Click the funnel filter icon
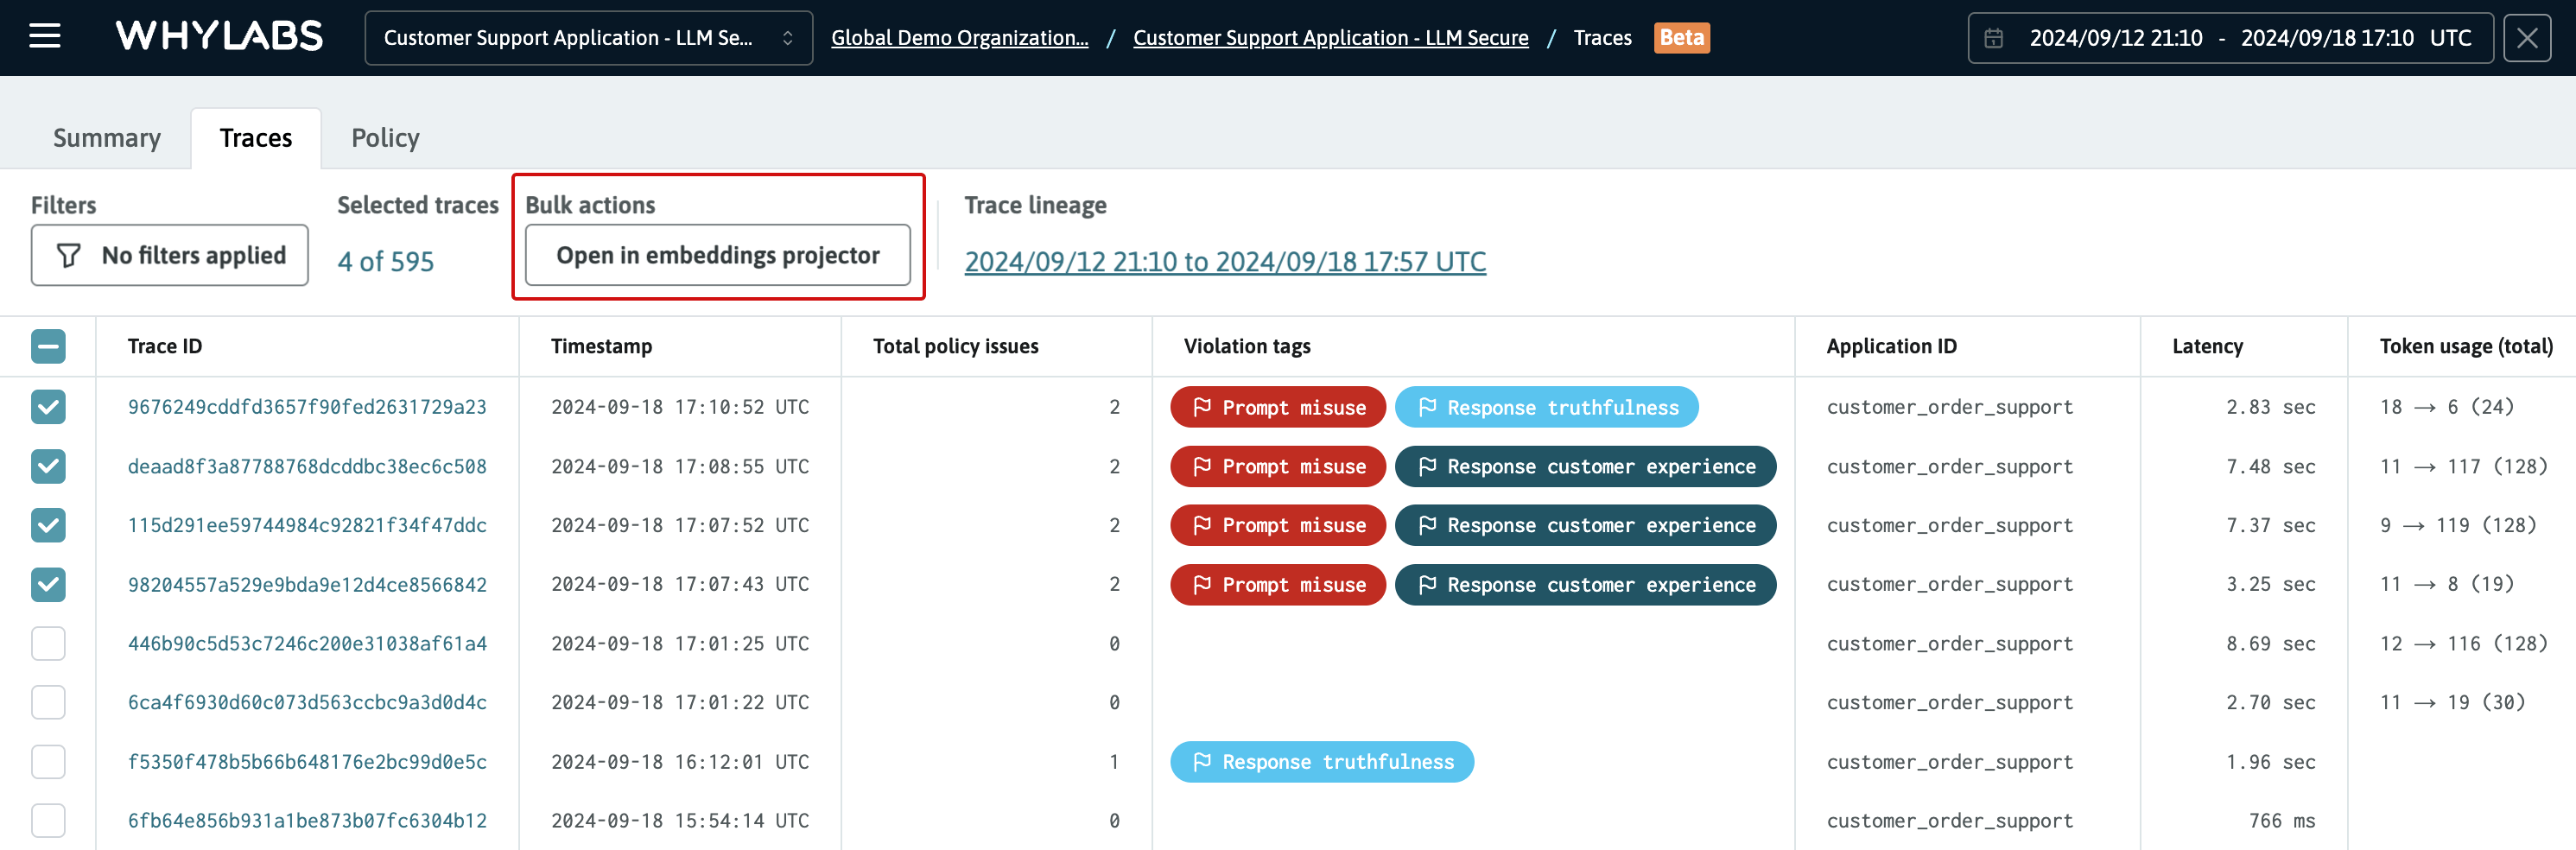Screen dimensions: 2576x850 tap(68, 256)
